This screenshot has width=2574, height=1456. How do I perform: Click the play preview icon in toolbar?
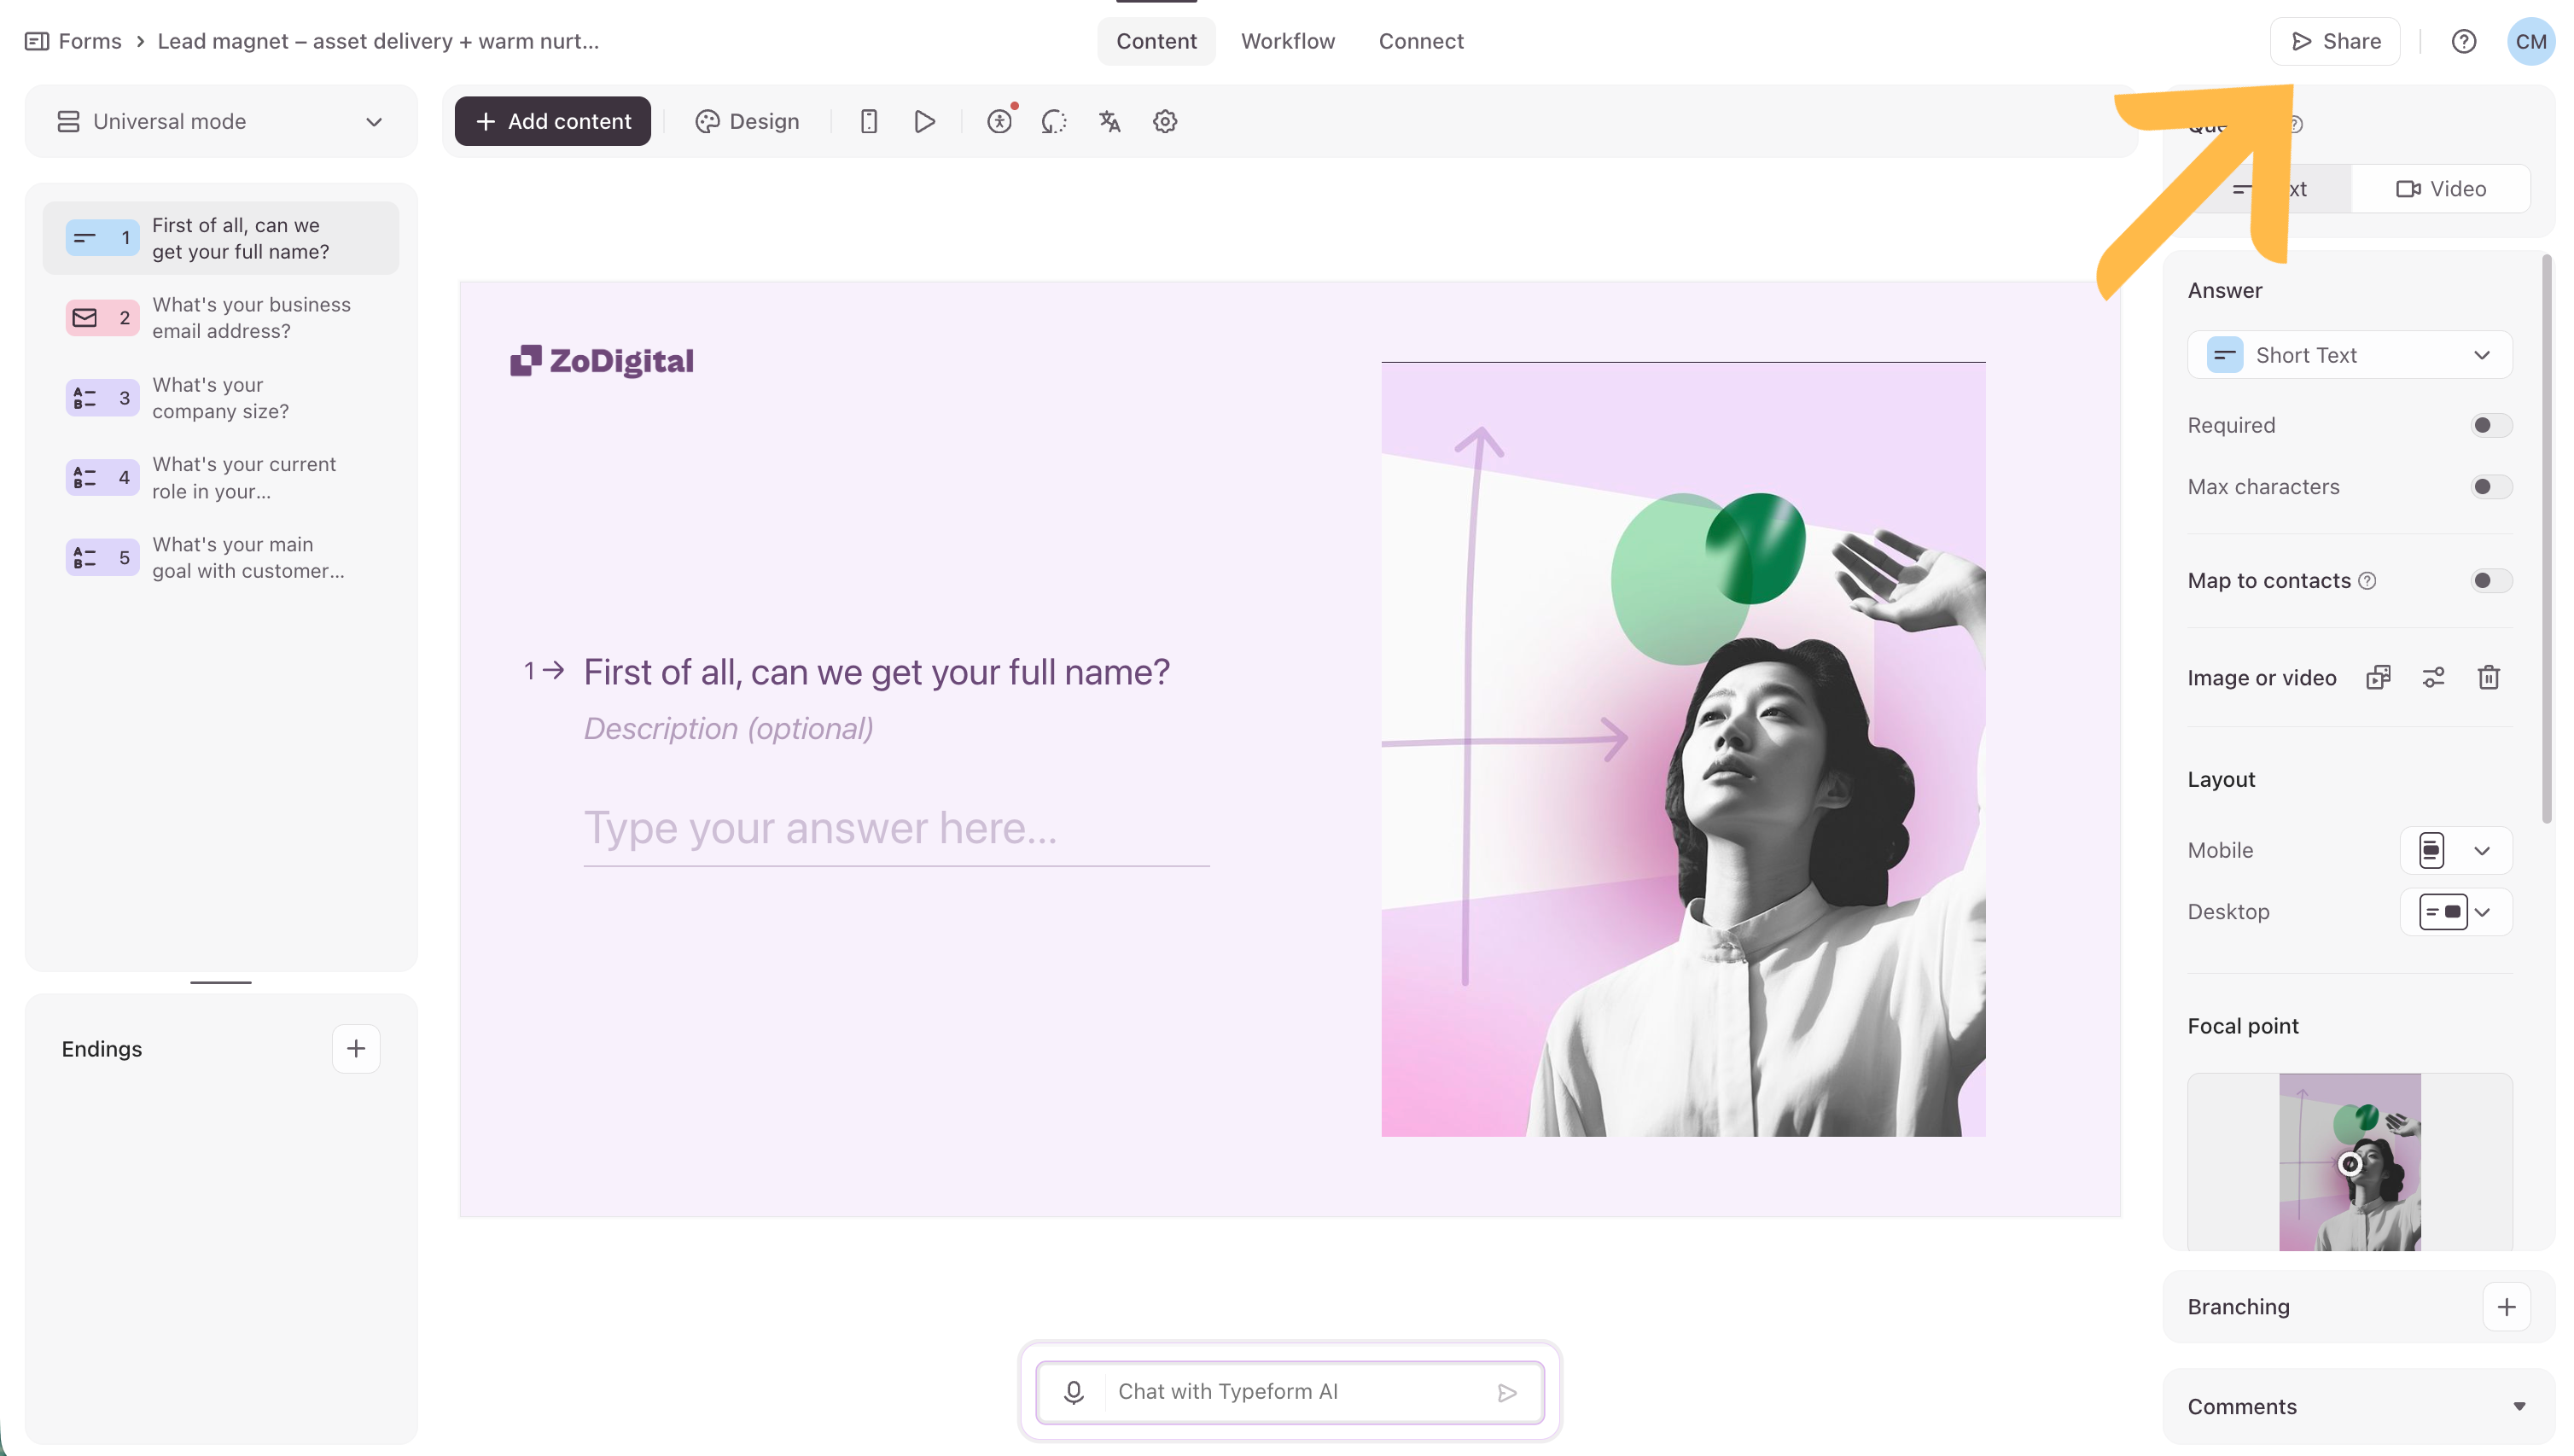click(x=924, y=121)
